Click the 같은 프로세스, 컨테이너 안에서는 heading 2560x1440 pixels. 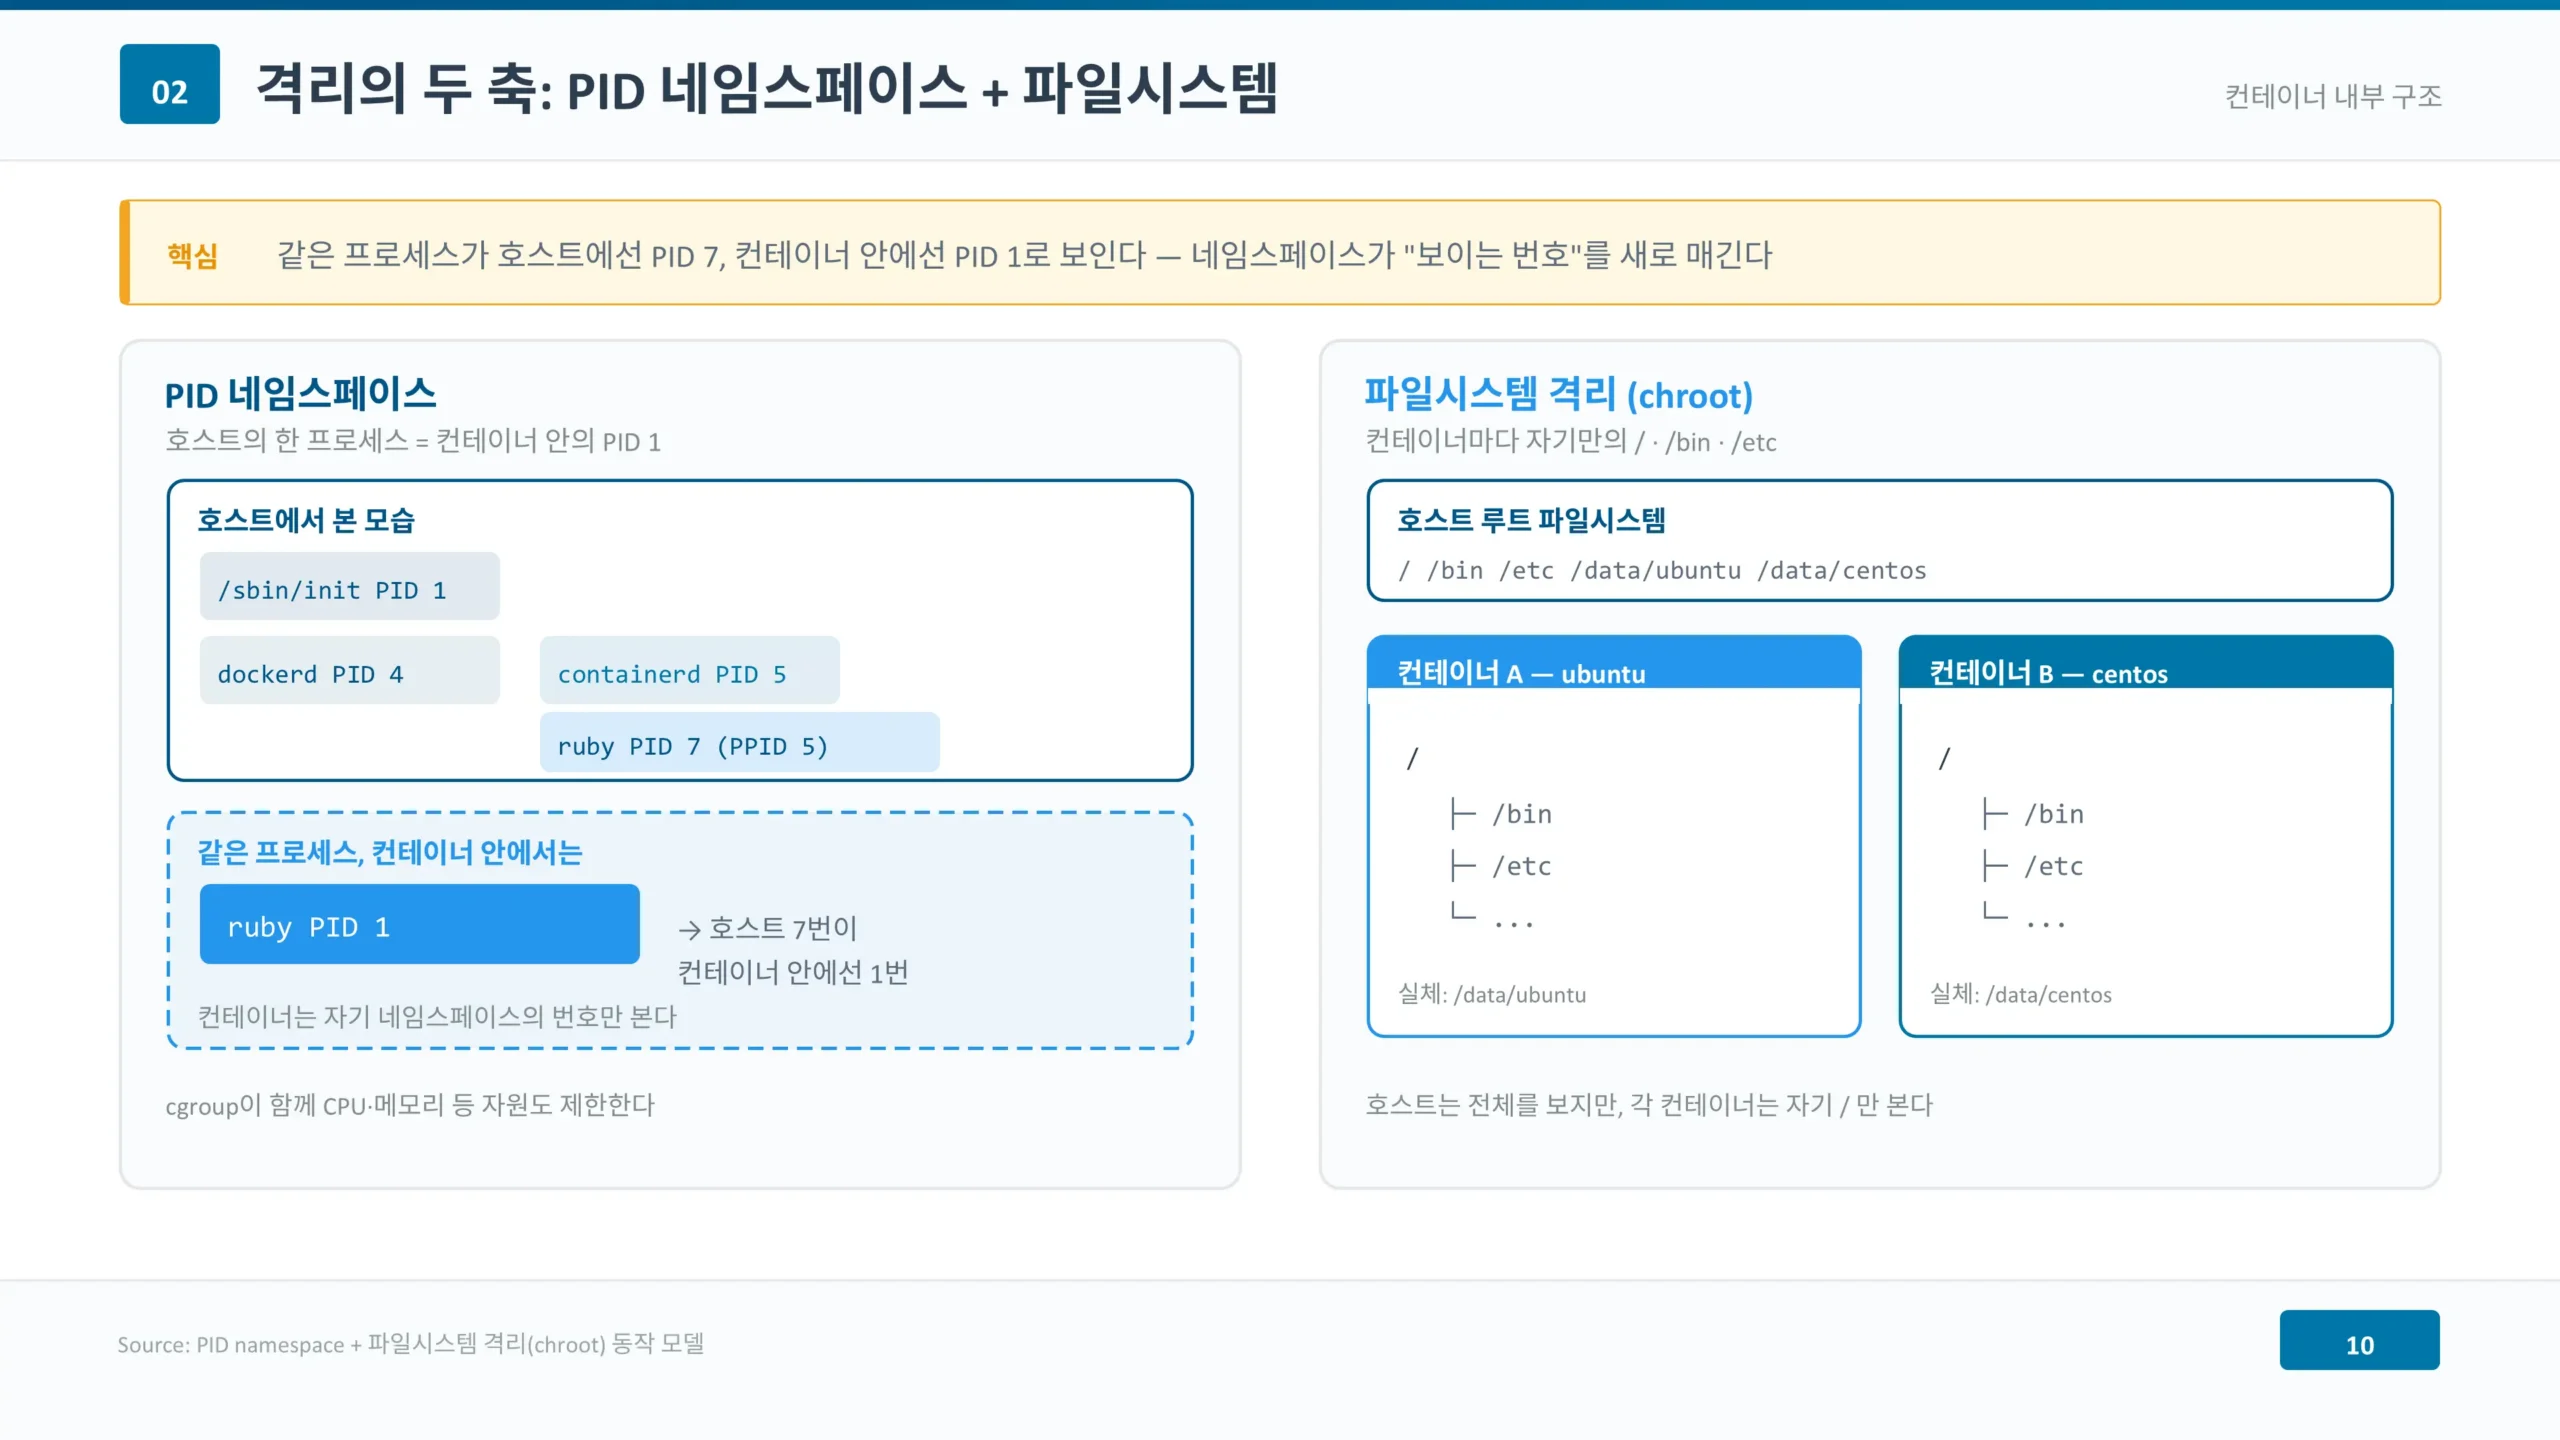click(x=390, y=852)
